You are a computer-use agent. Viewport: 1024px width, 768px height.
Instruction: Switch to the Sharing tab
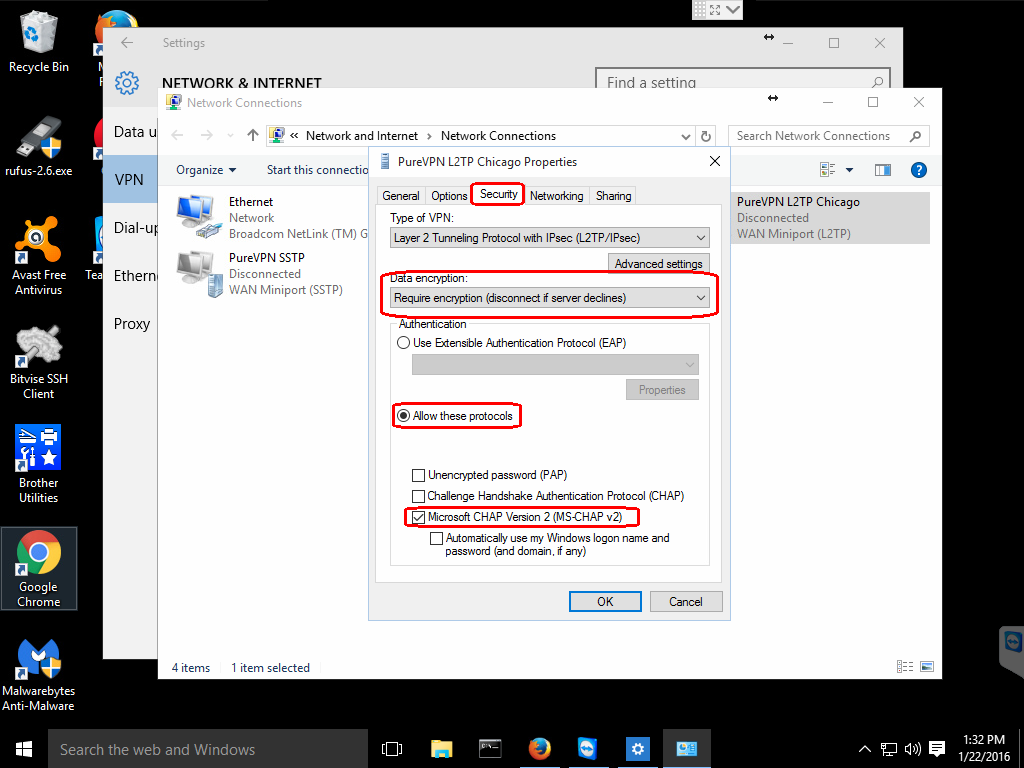point(613,196)
